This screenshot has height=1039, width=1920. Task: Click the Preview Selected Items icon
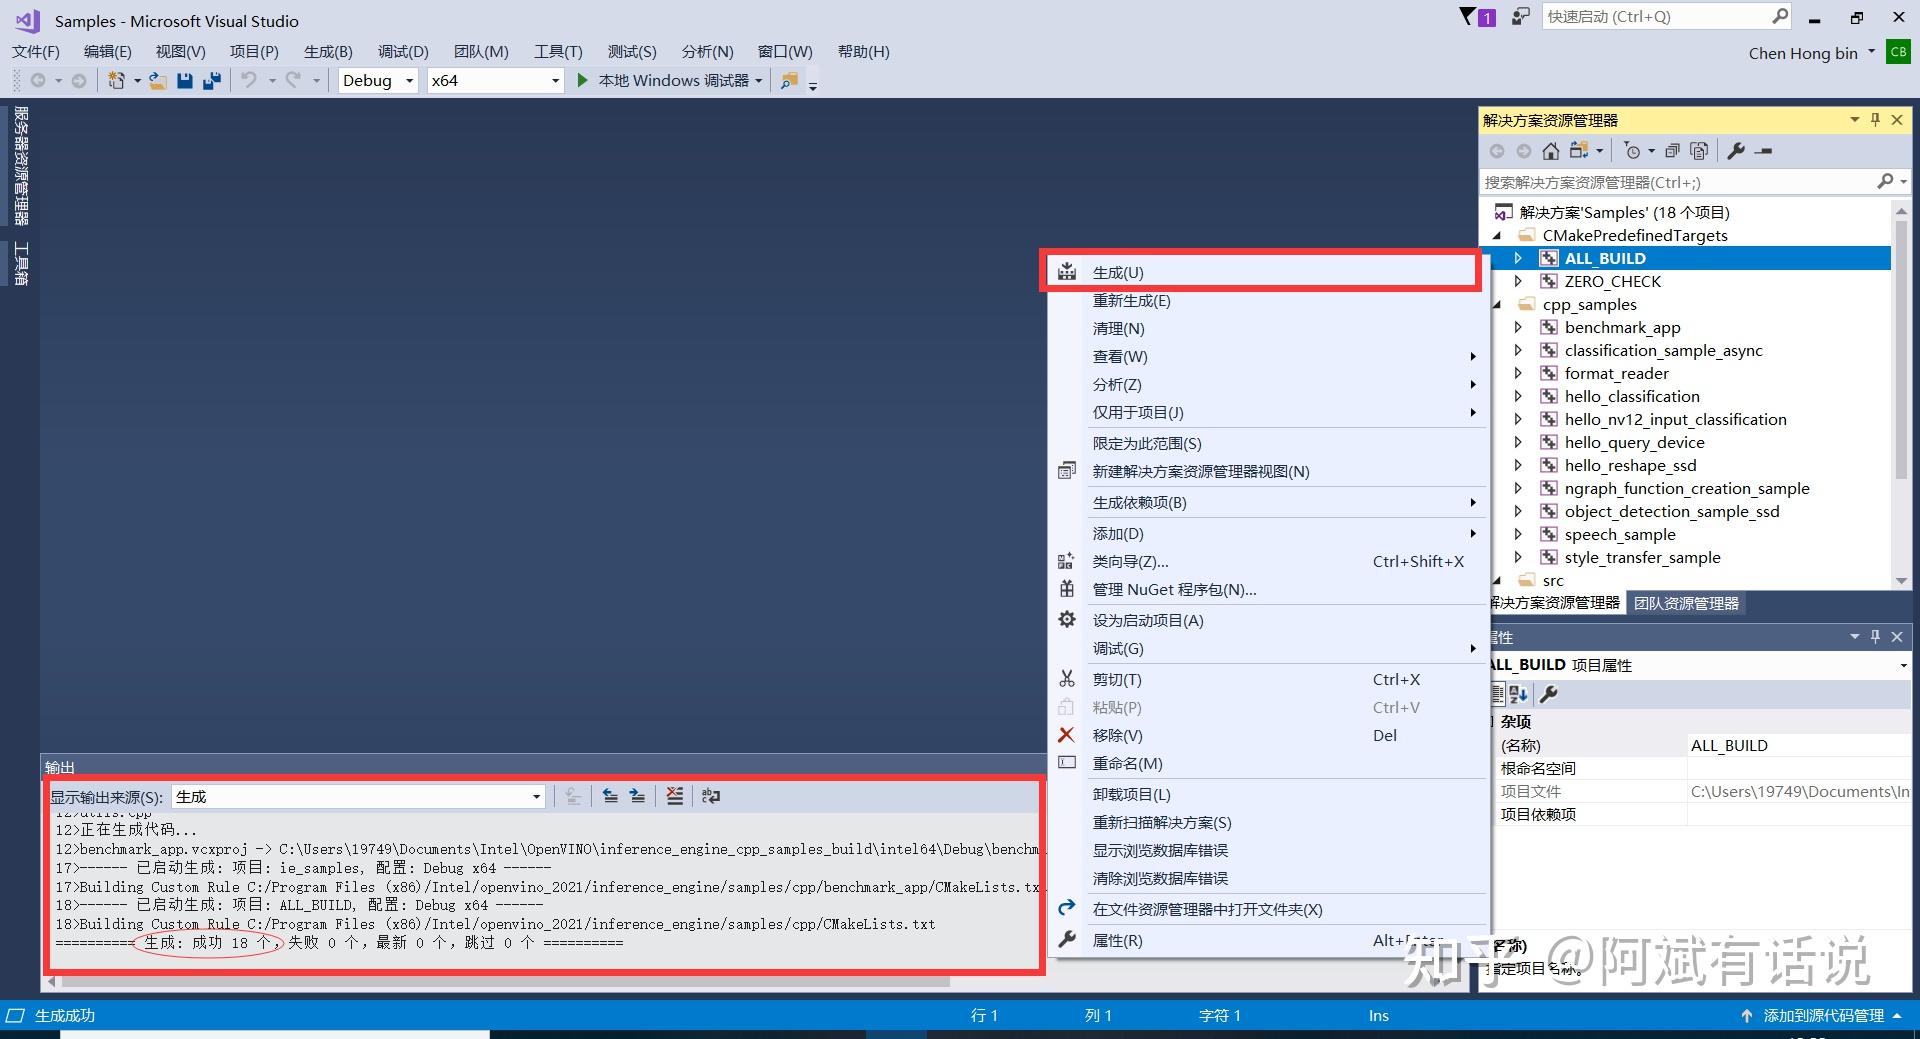pos(1764,151)
